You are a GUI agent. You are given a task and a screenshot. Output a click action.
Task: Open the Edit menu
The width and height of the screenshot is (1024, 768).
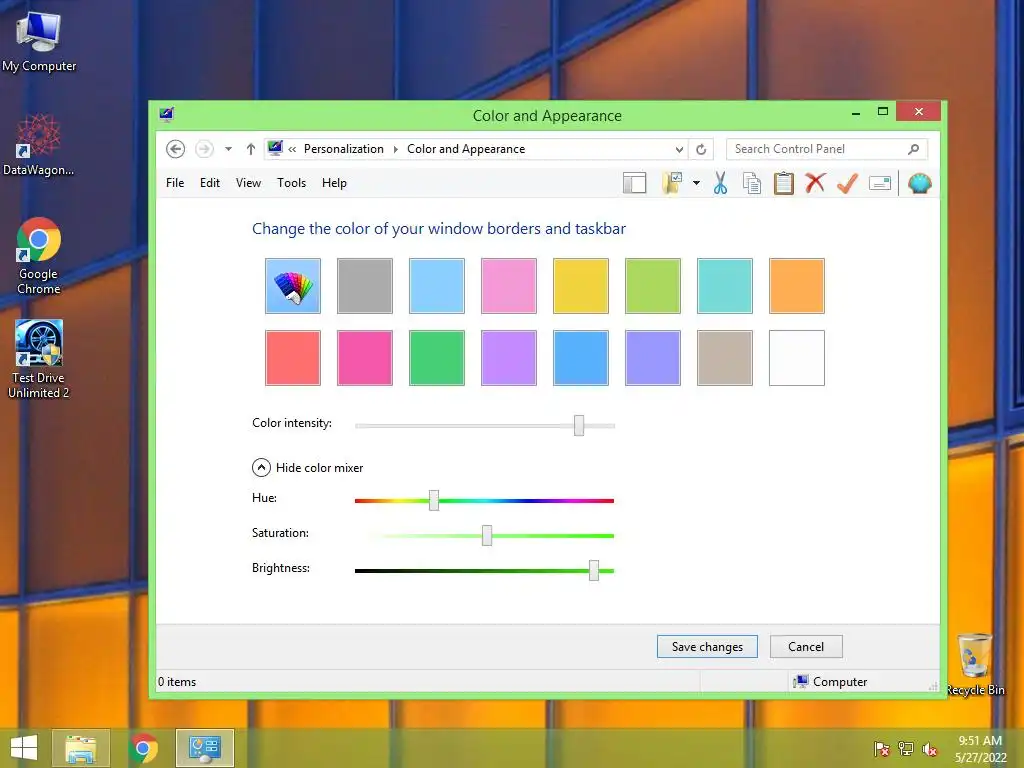(210, 183)
